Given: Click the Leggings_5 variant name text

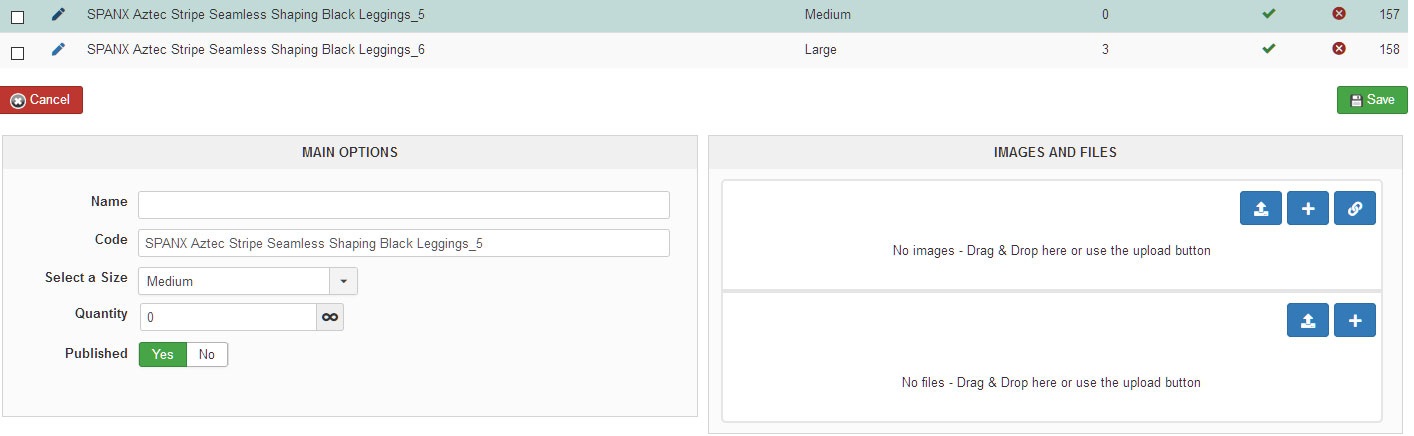Looking at the screenshot, I should 256,15.
